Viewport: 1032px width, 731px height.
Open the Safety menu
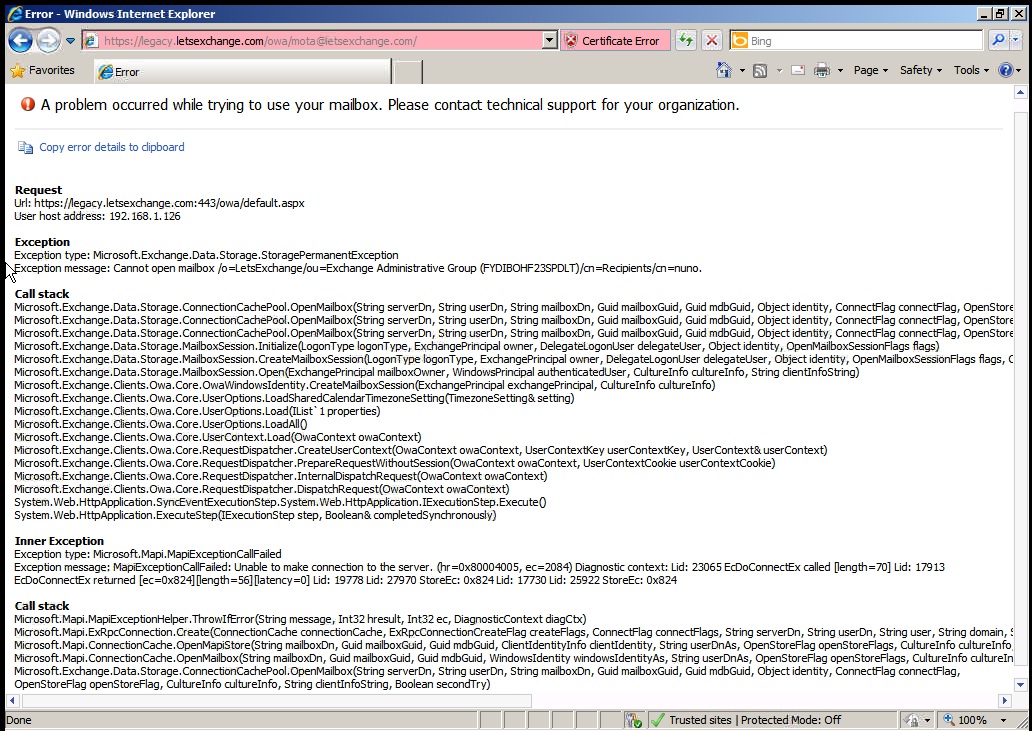point(921,70)
